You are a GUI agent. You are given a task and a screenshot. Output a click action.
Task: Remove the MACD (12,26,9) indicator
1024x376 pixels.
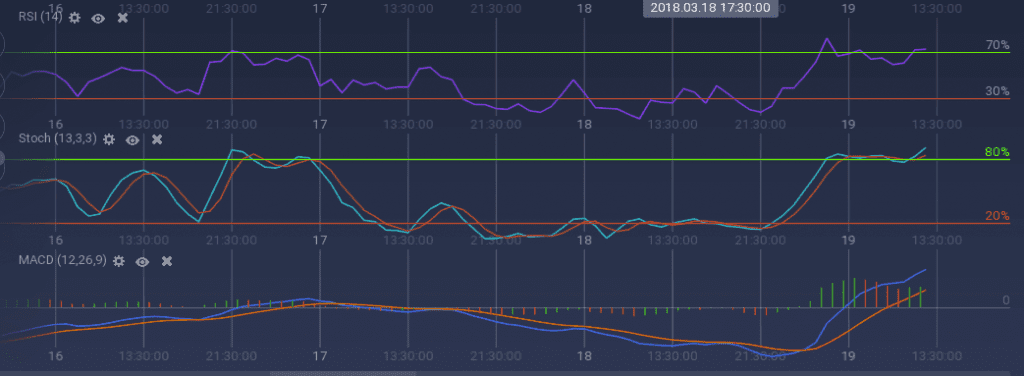[x=167, y=261]
